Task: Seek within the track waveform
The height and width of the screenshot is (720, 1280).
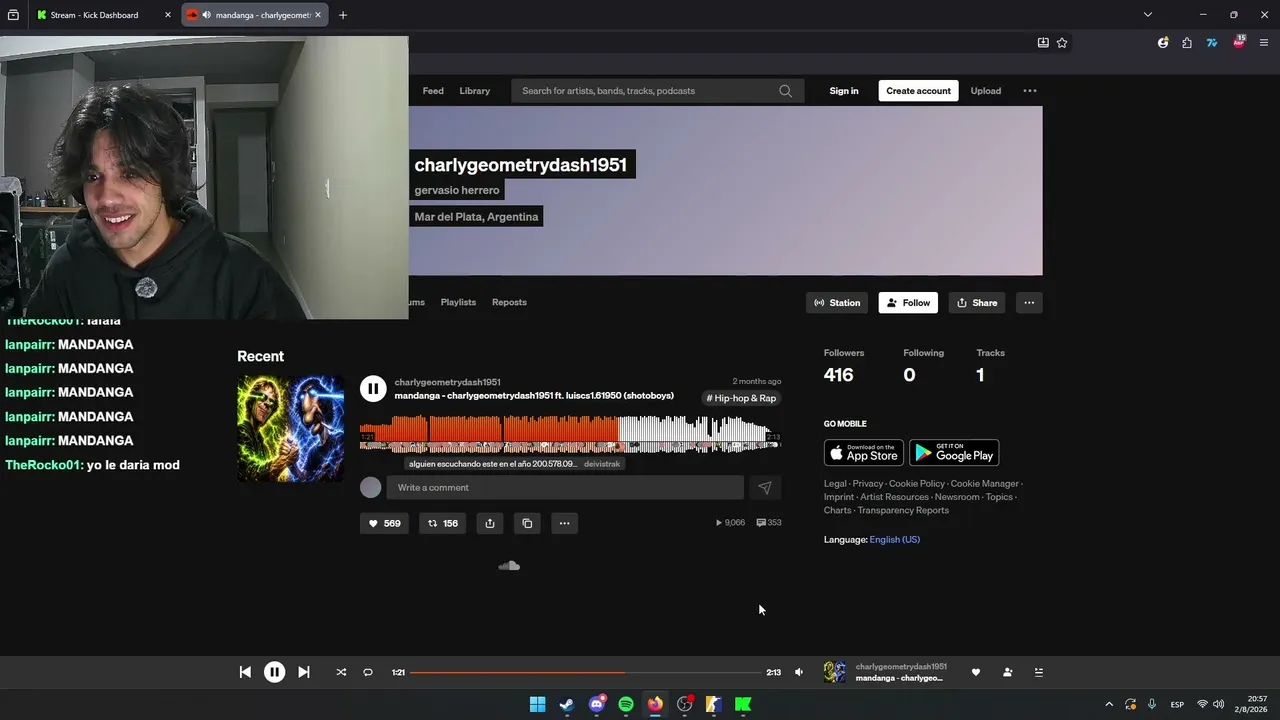Action: click(x=570, y=436)
